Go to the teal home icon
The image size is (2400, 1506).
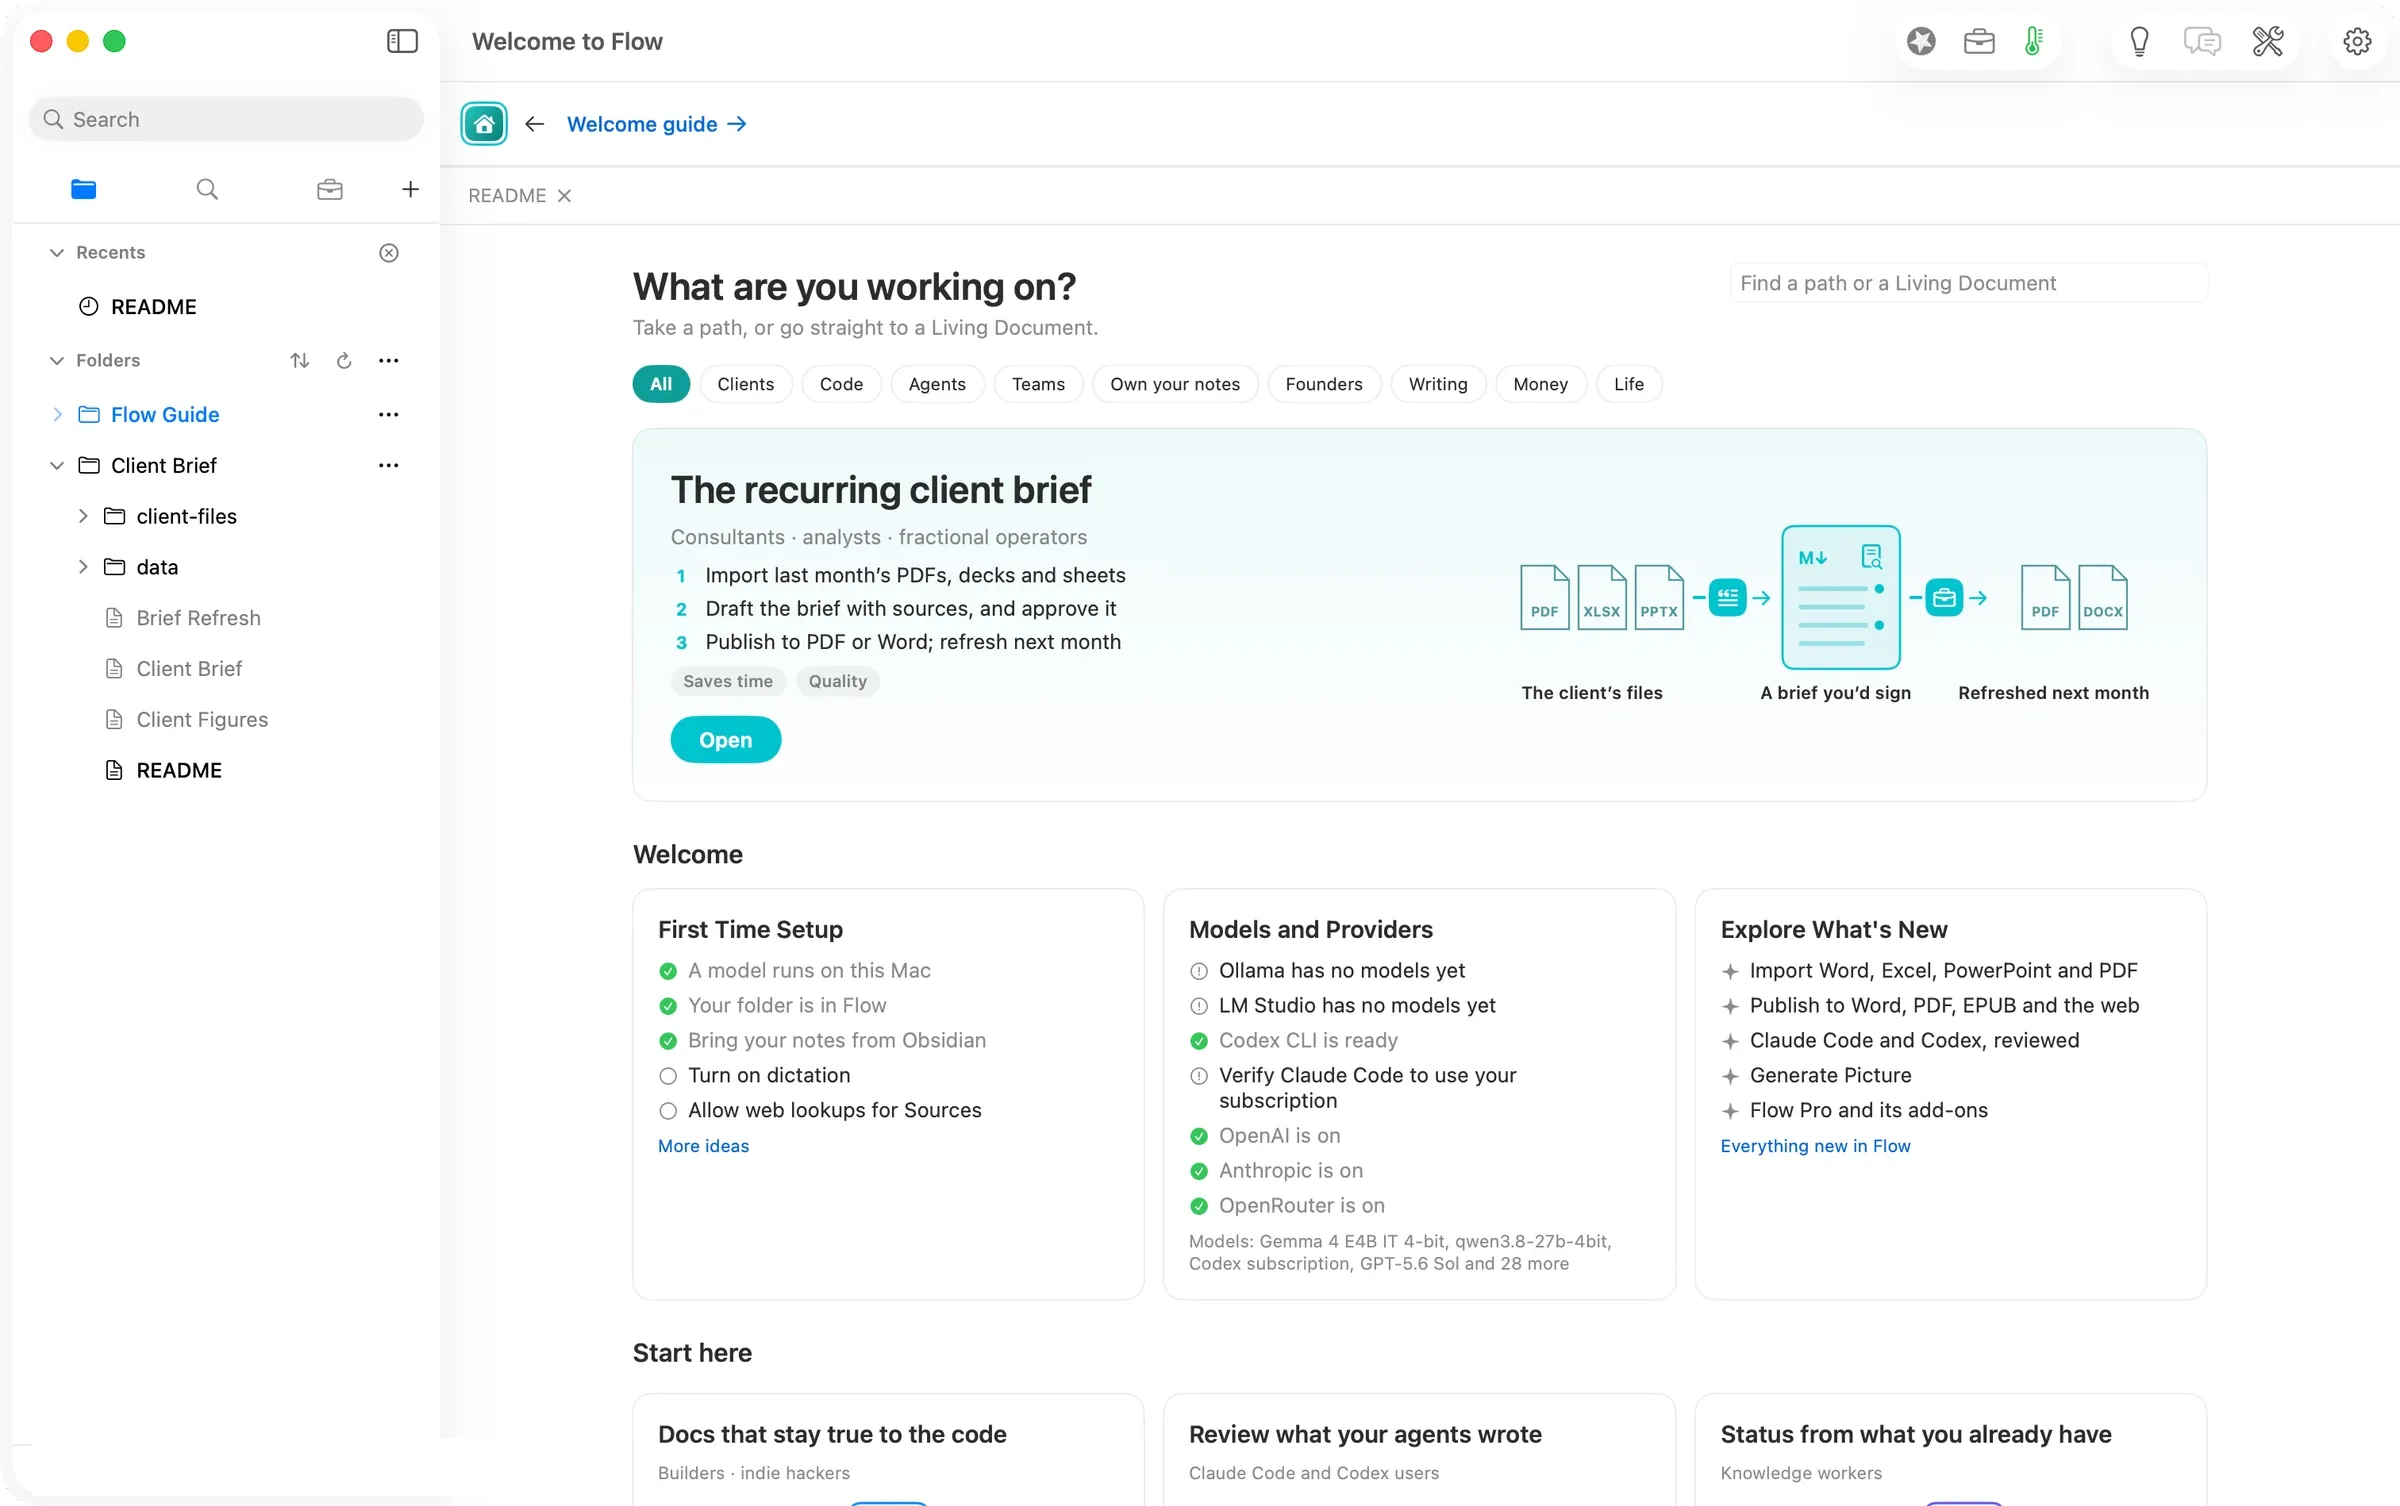[x=484, y=124]
